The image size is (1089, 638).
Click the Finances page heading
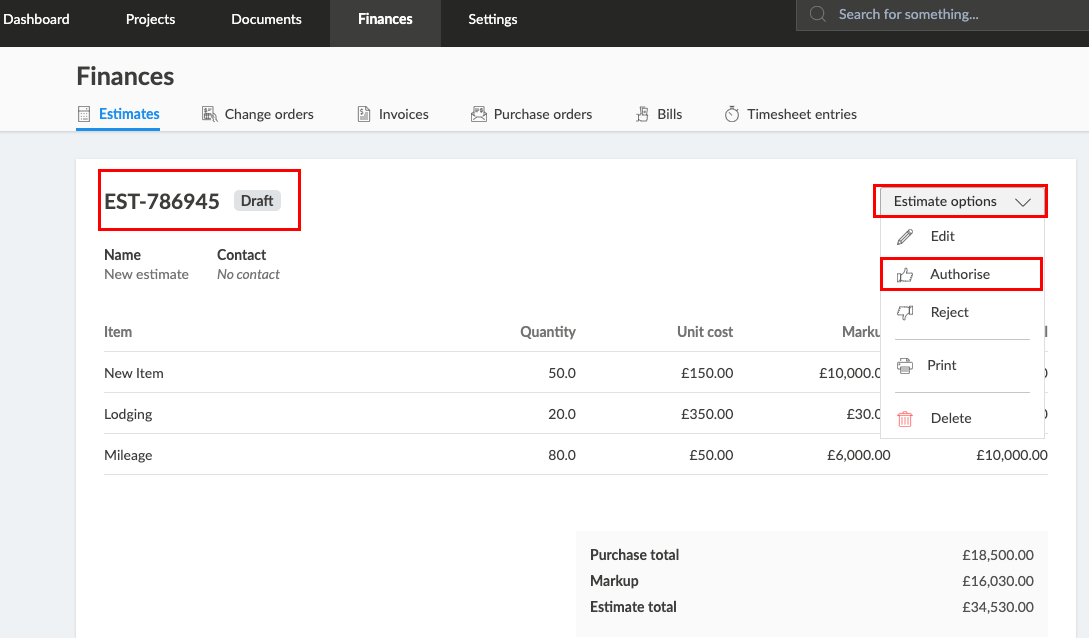125,76
